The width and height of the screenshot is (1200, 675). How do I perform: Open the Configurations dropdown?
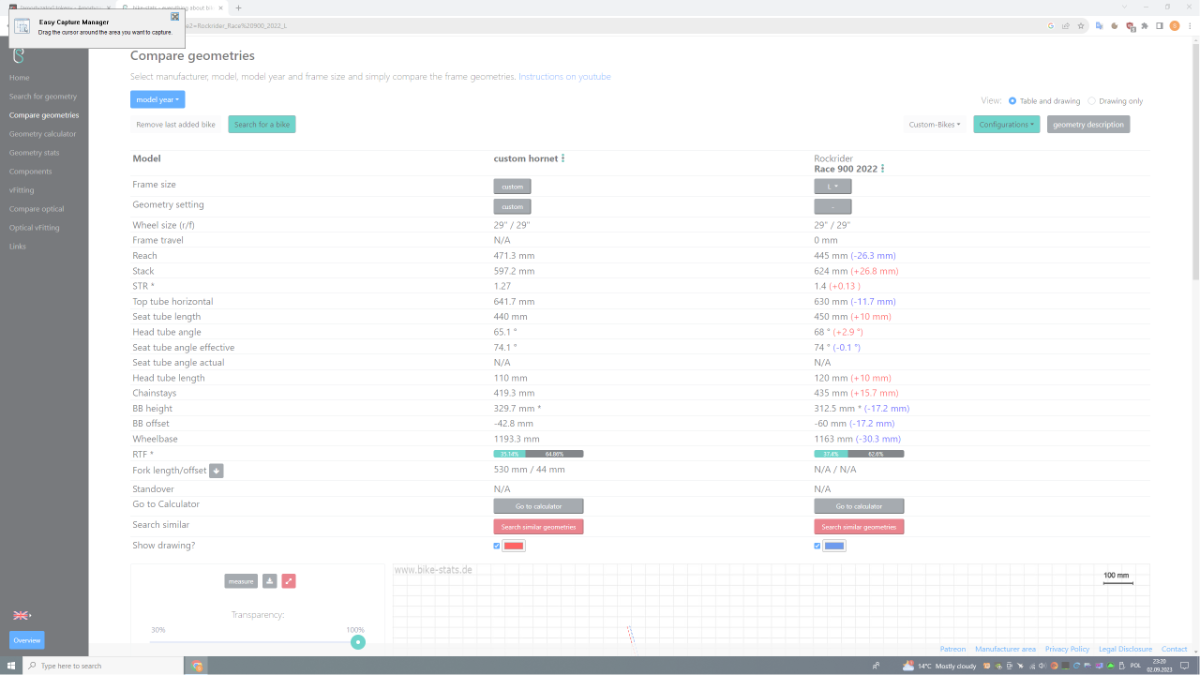1006,125
